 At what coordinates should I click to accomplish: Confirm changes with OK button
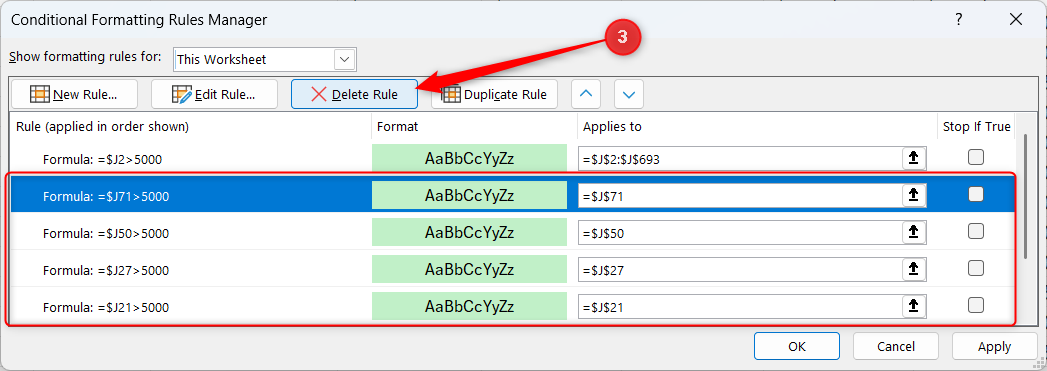click(x=797, y=346)
